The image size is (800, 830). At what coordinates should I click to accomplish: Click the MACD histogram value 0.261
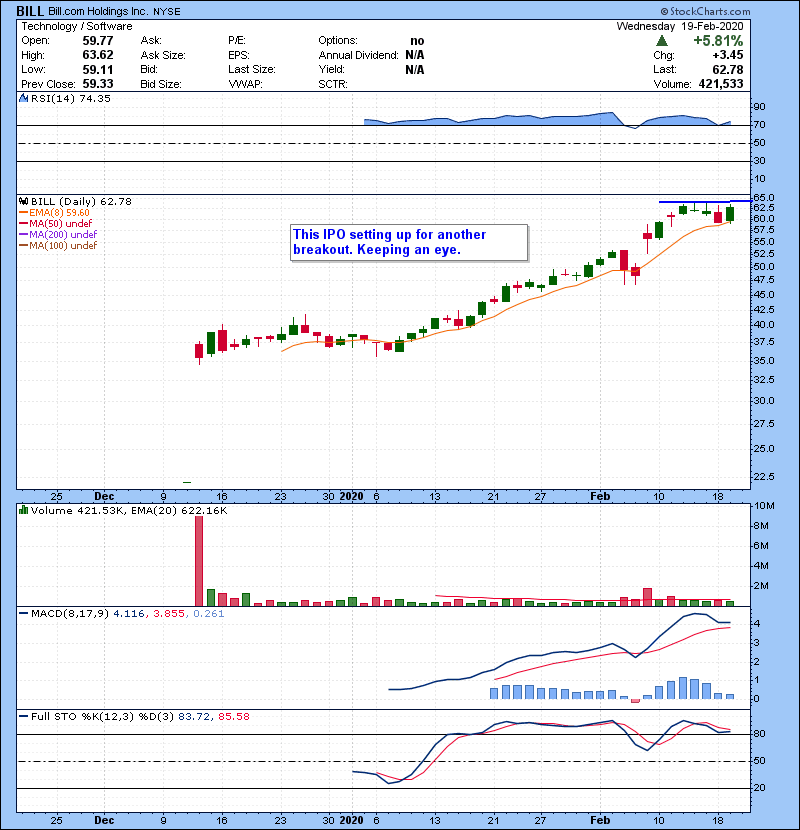click(209, 614)
